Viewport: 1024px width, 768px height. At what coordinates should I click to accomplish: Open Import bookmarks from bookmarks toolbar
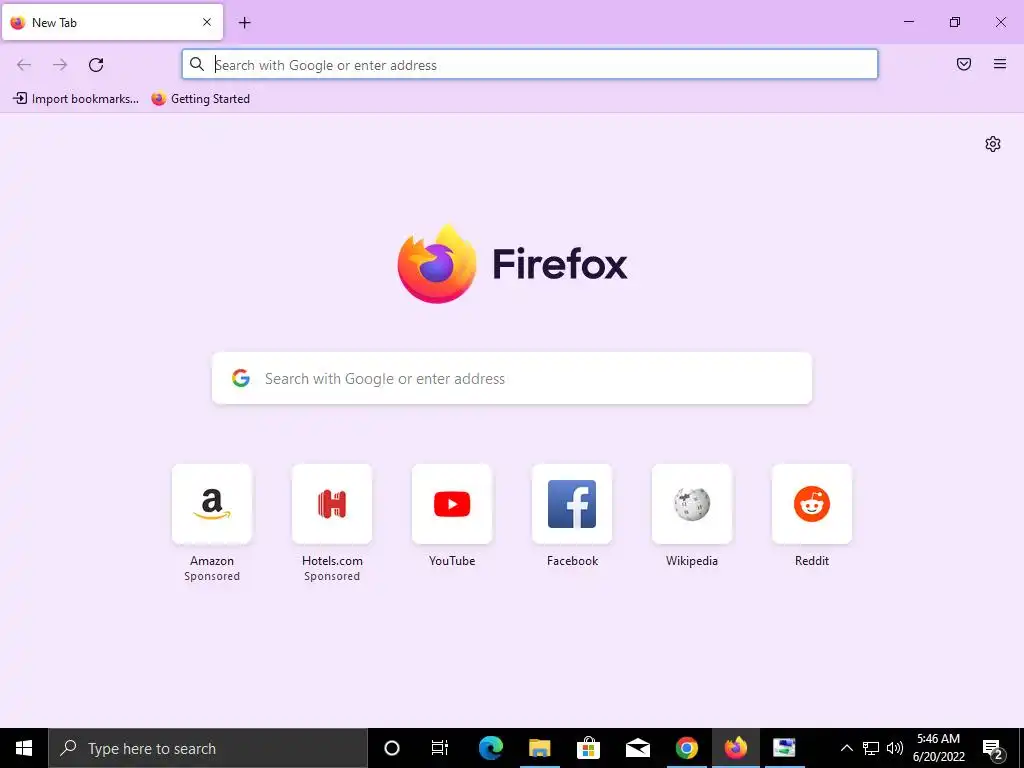pyautogui.click(x=76, y=99)
